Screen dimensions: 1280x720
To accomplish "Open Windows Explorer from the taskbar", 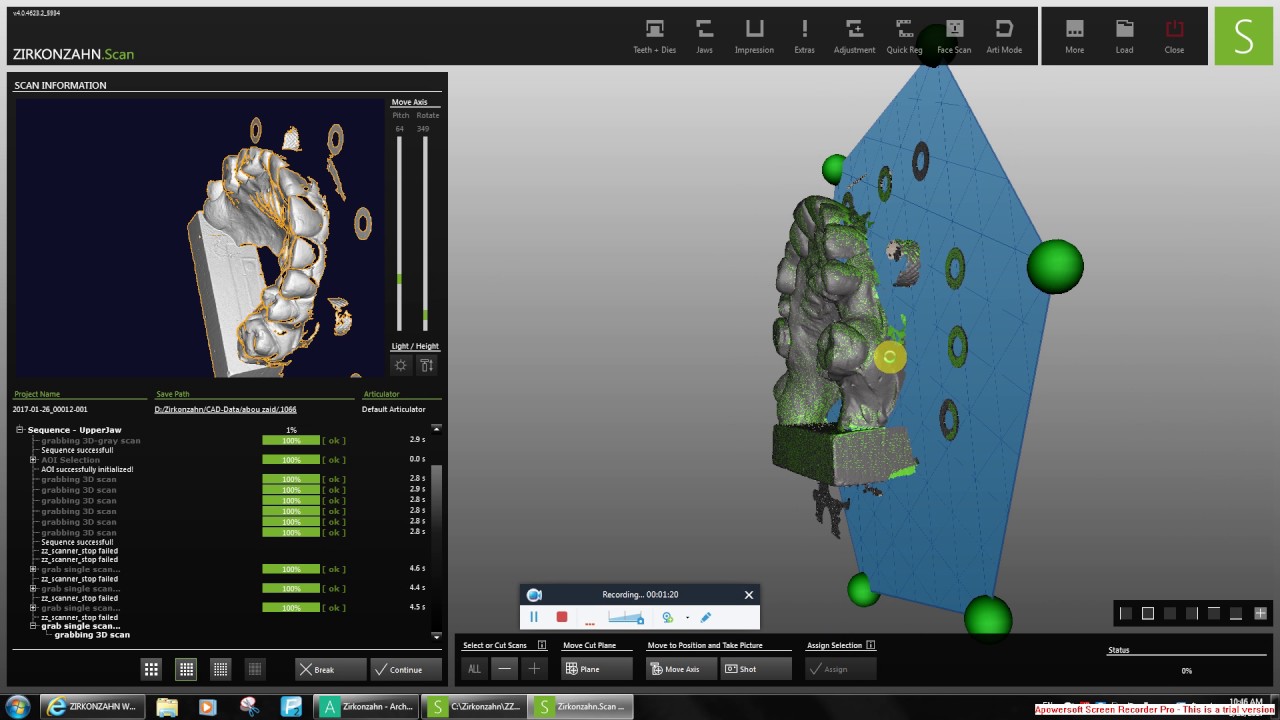I will click(166, 706).
